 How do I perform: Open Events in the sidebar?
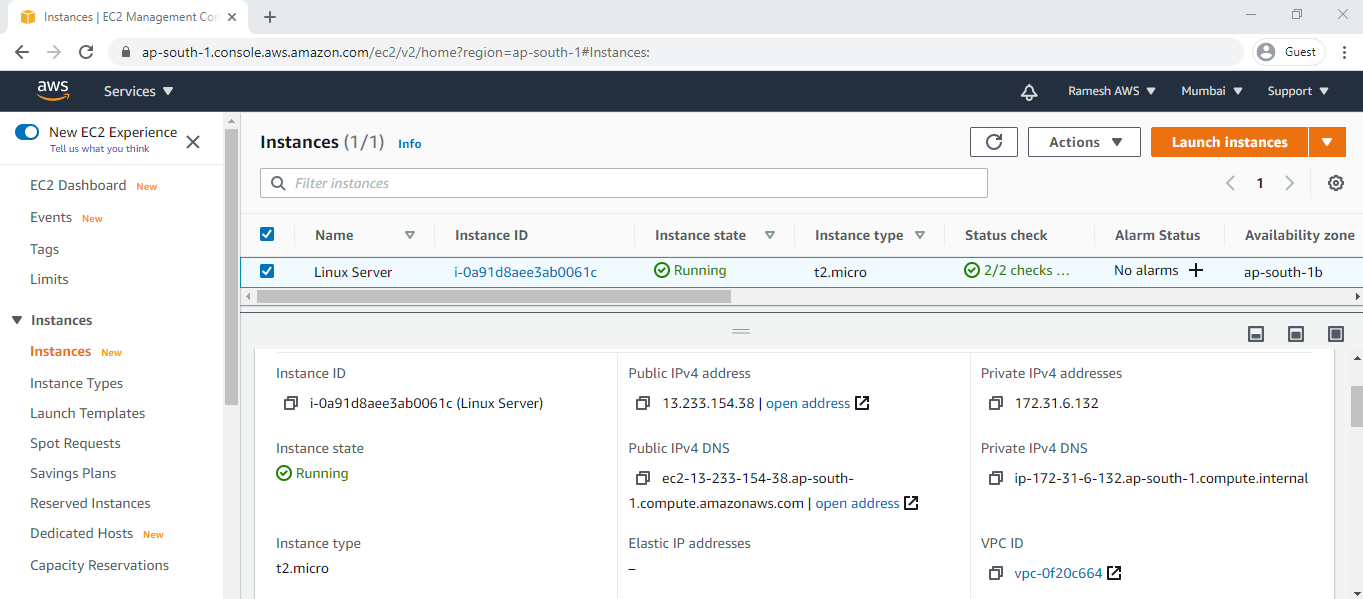pos(51,217)
